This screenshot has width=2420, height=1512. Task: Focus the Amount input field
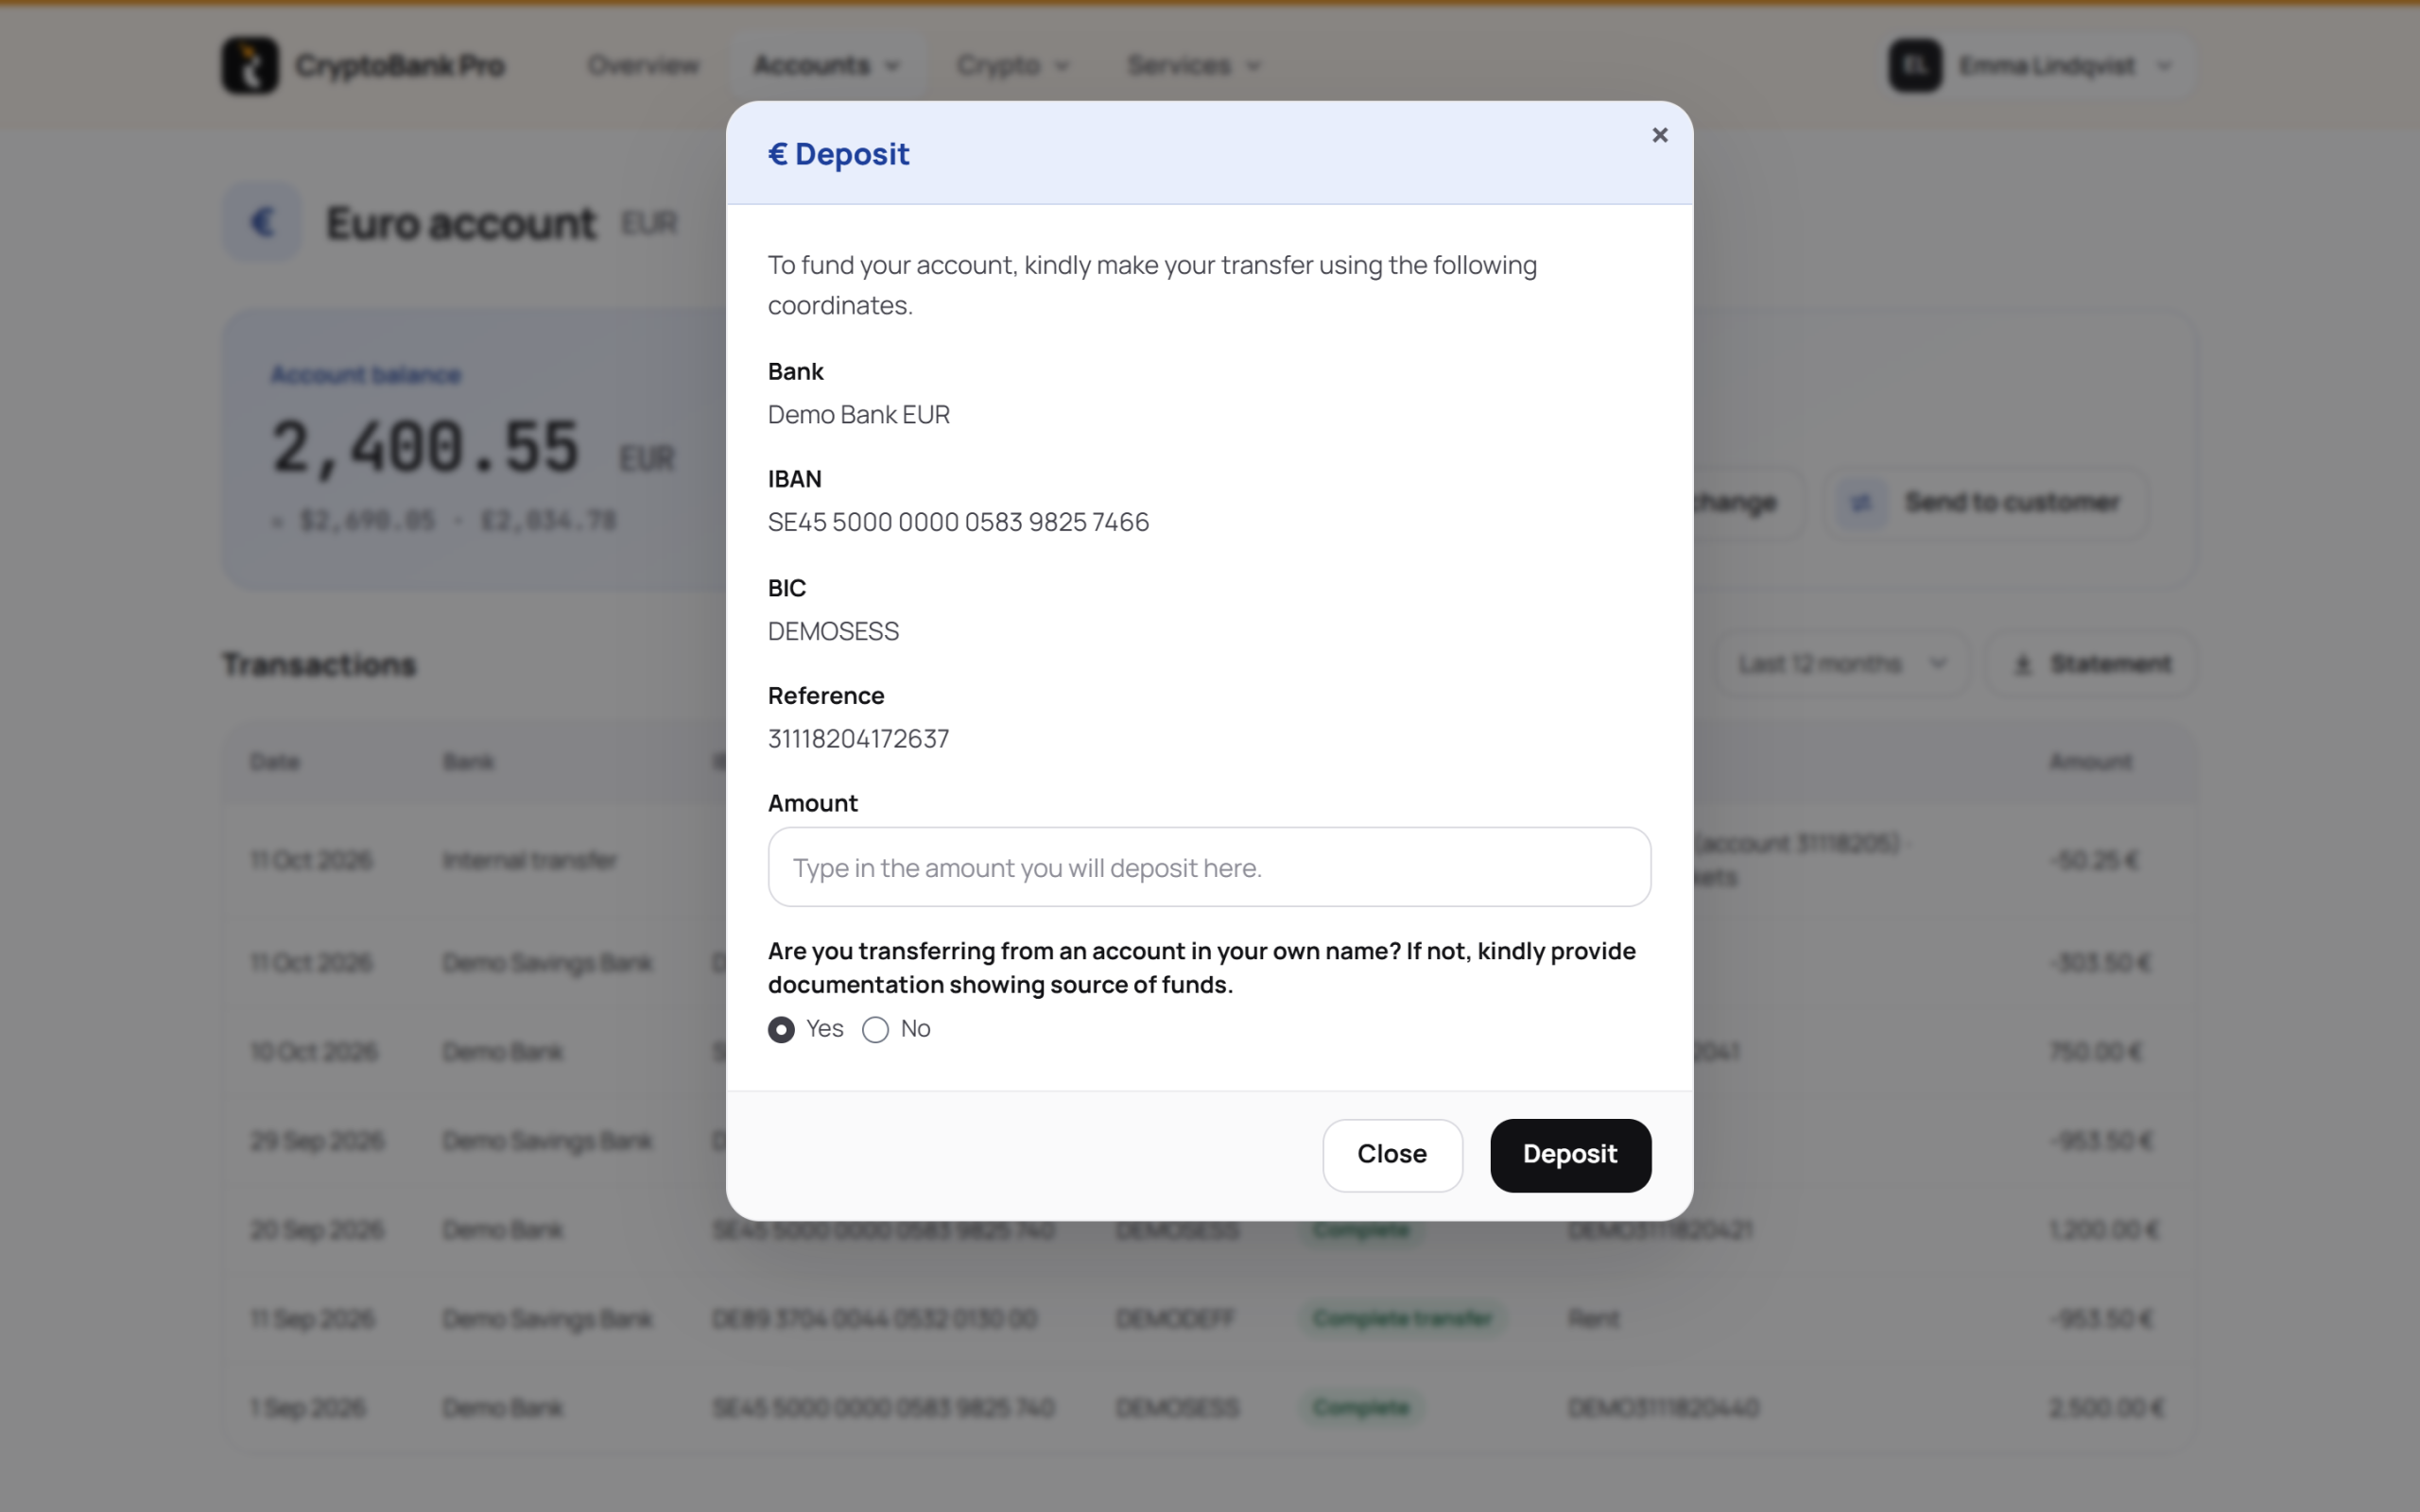[x=1209, y=867]
